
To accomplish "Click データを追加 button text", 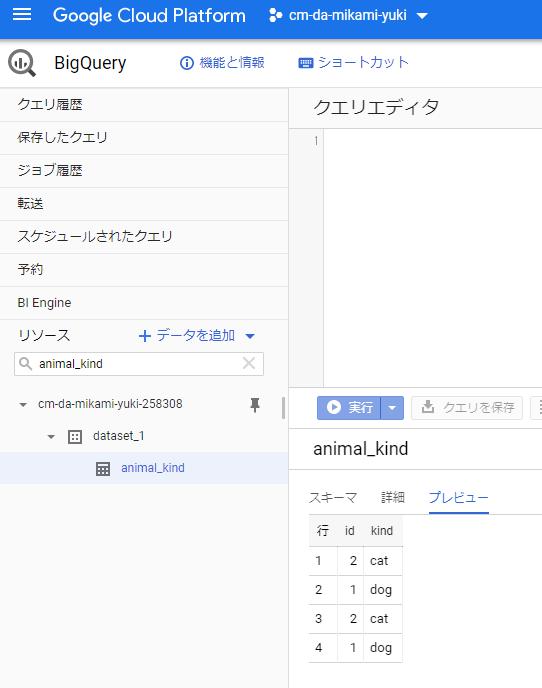I will [x=195, y=336].
